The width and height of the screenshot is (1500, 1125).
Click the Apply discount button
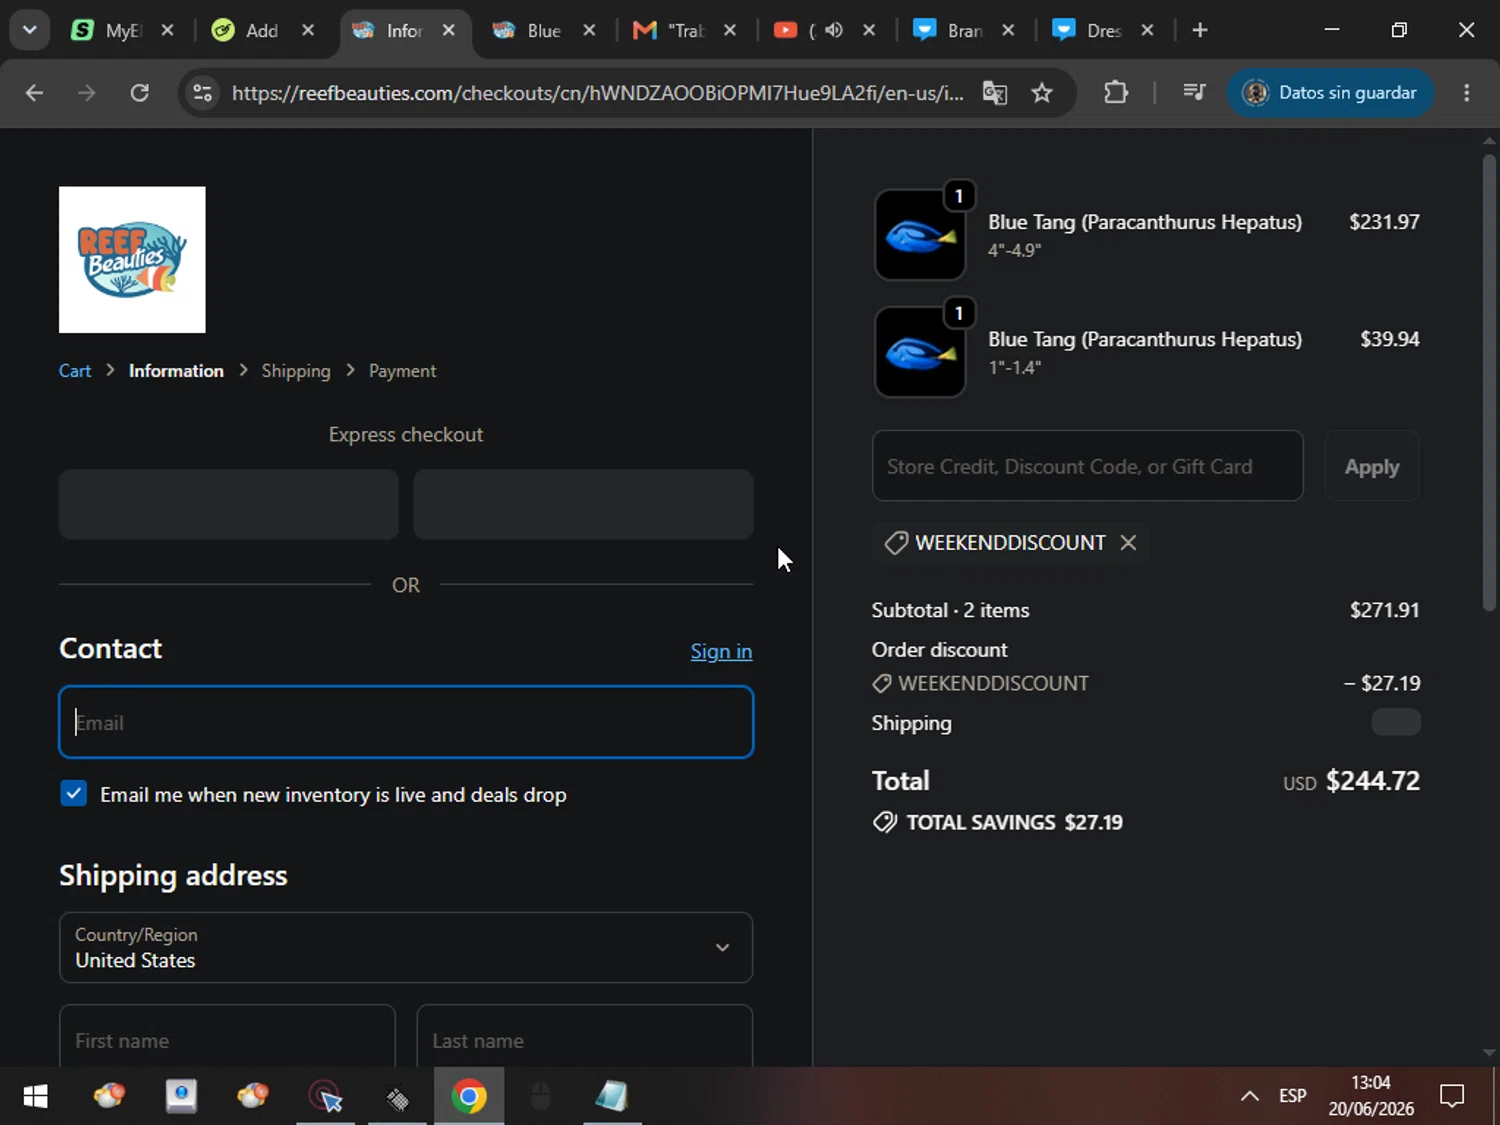pyautogui.click(x=1372, y=466)
